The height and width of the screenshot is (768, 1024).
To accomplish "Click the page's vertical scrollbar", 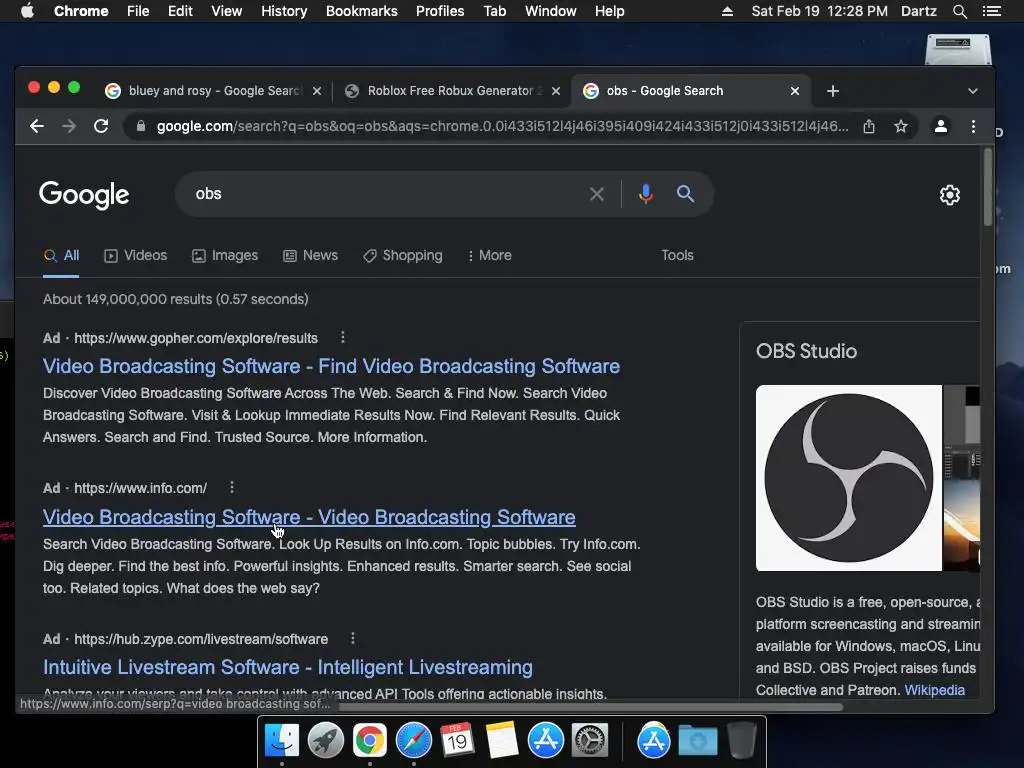I will tap(988, 187).
